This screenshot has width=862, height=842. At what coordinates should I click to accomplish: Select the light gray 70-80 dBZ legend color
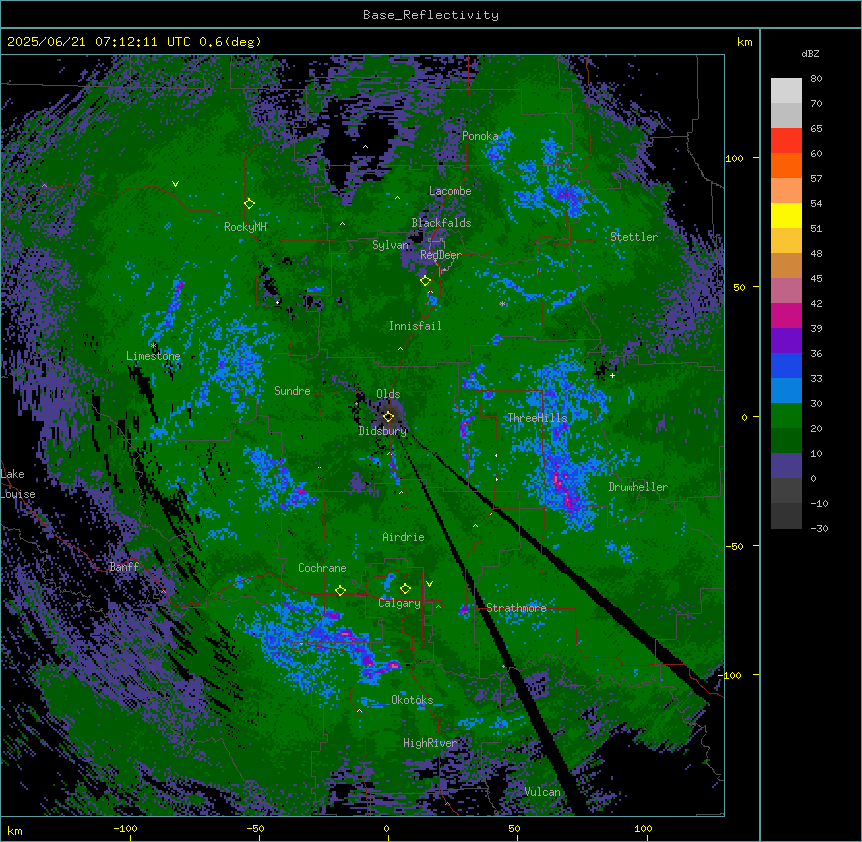coord(786,91)
